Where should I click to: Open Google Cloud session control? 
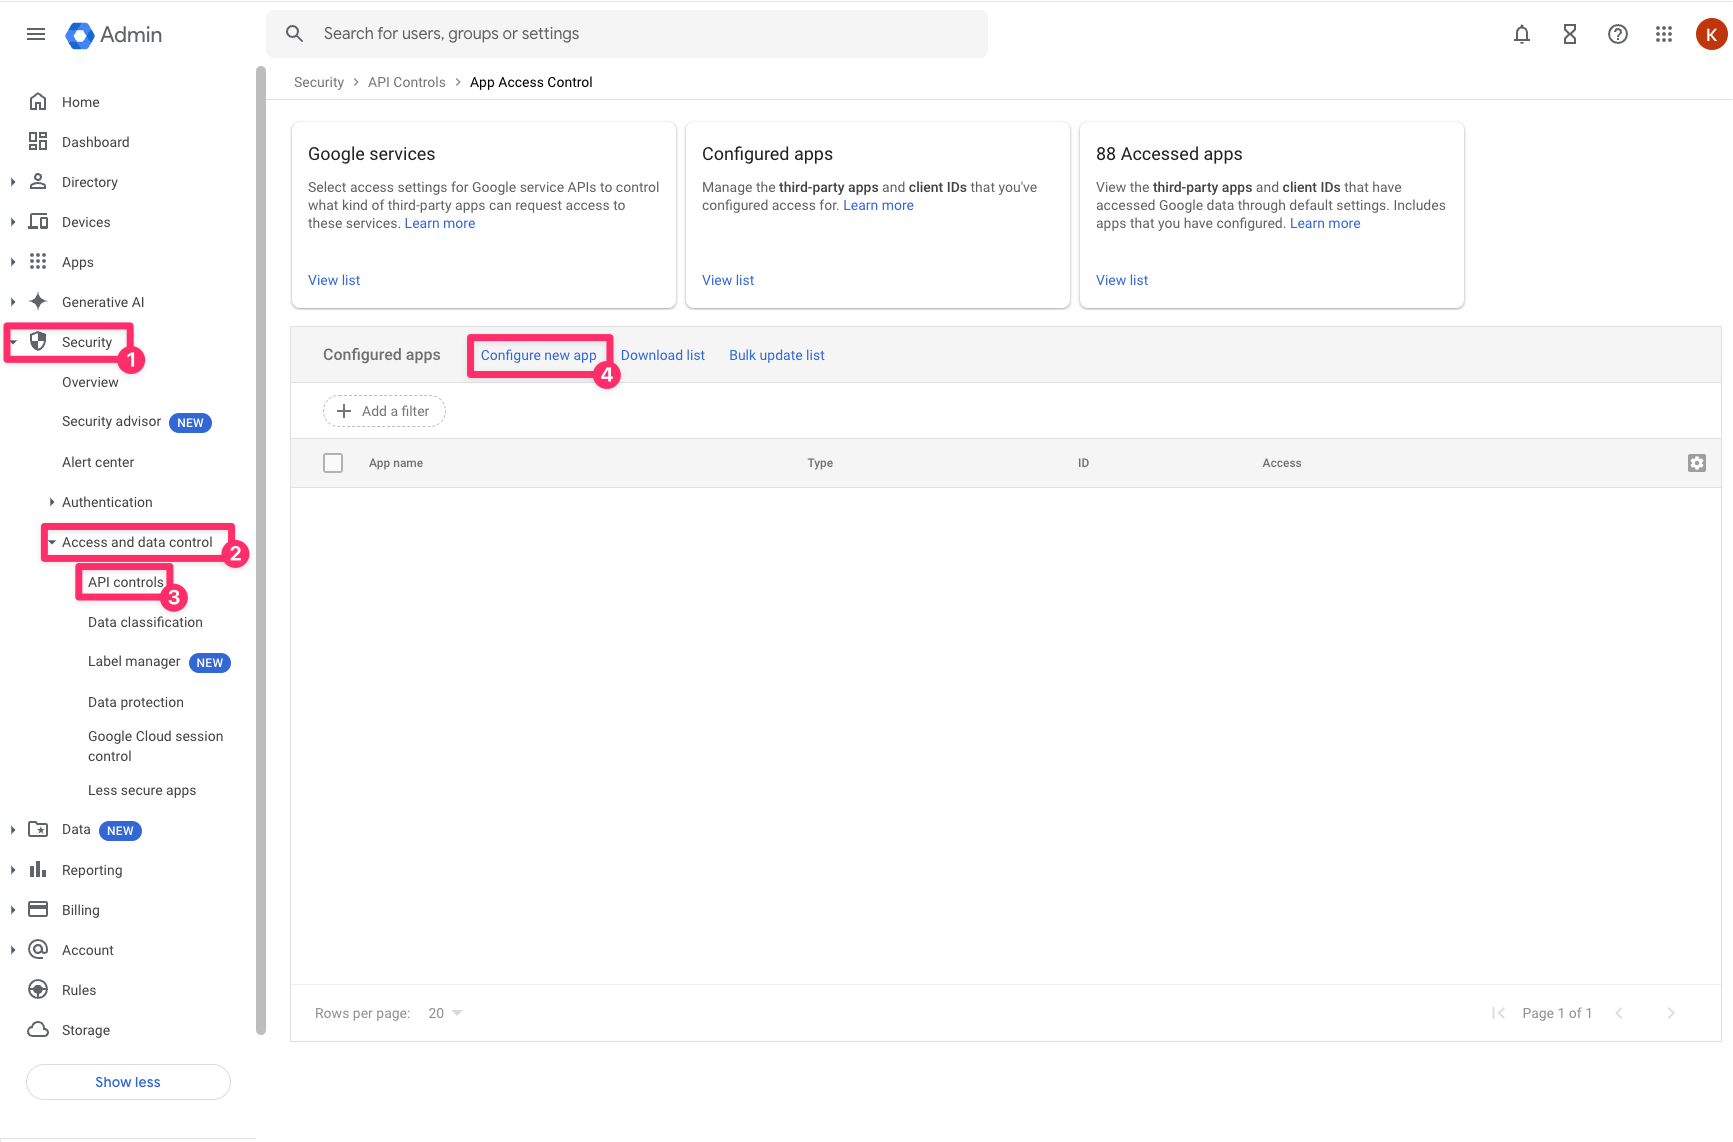[155, 746]
